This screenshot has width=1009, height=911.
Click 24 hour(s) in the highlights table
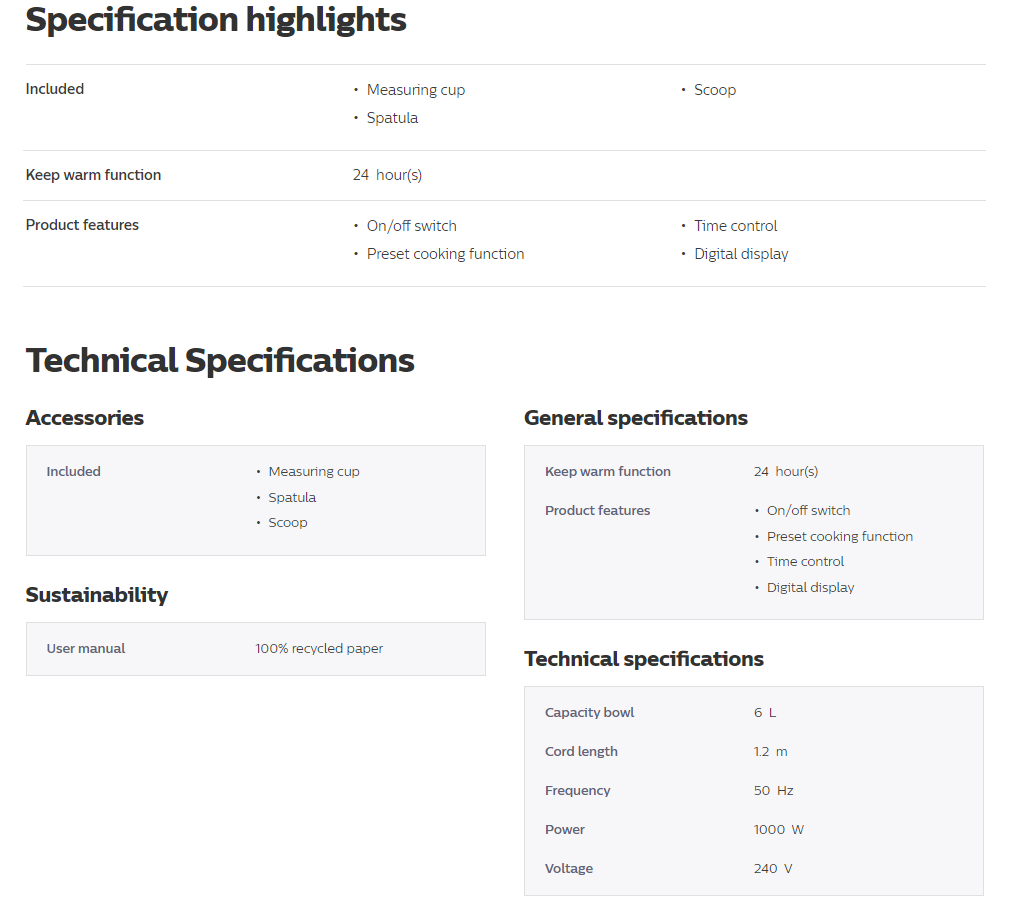(387, 175)
